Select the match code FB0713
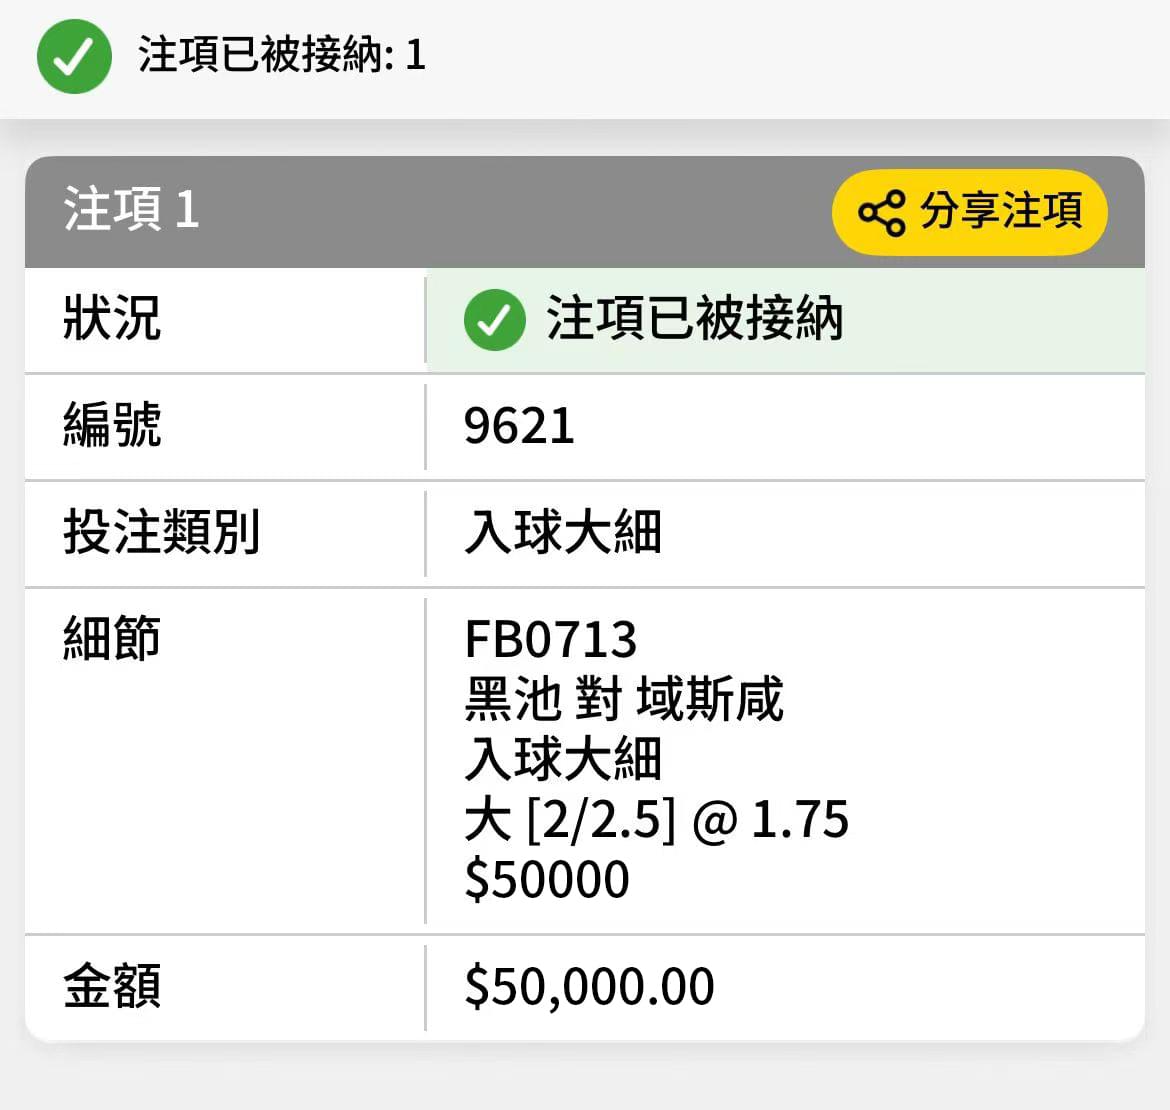Viewport: 1170px width, 1110px height. 551,639
